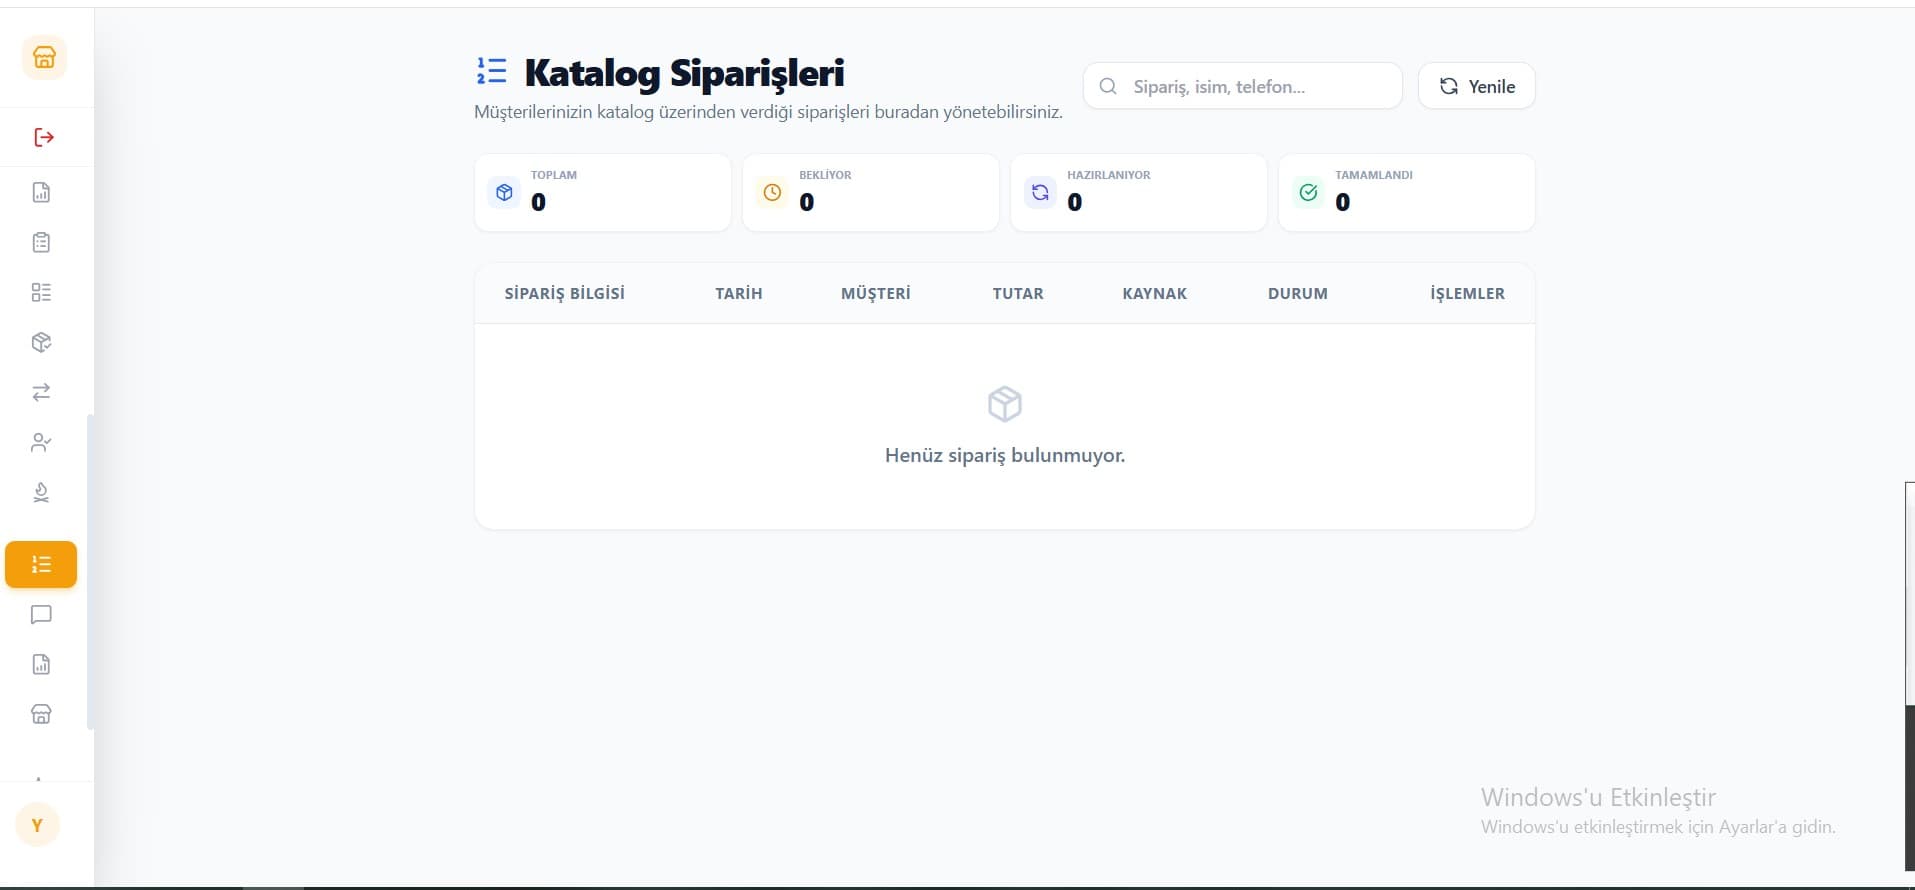Click the İŞLEMLER column header
1915x890 pixels.
click(x=1467, y=293)
